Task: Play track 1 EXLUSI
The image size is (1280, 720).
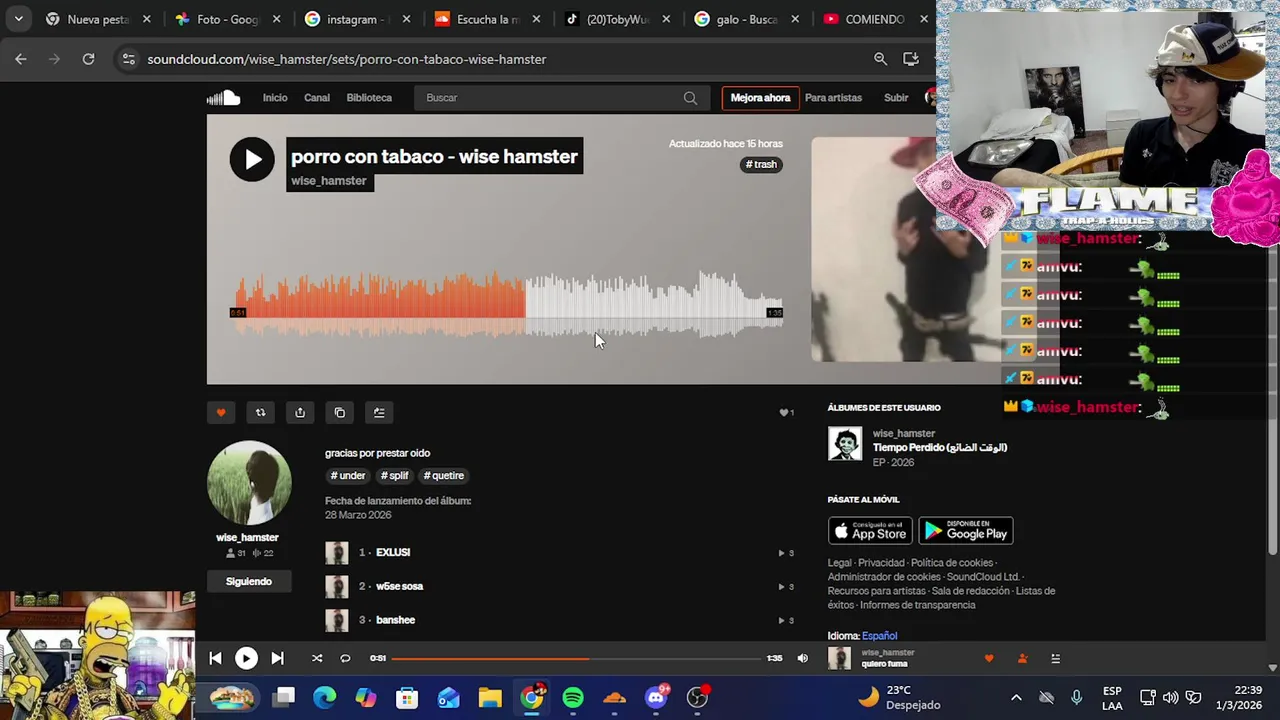Action: [393, 552]
